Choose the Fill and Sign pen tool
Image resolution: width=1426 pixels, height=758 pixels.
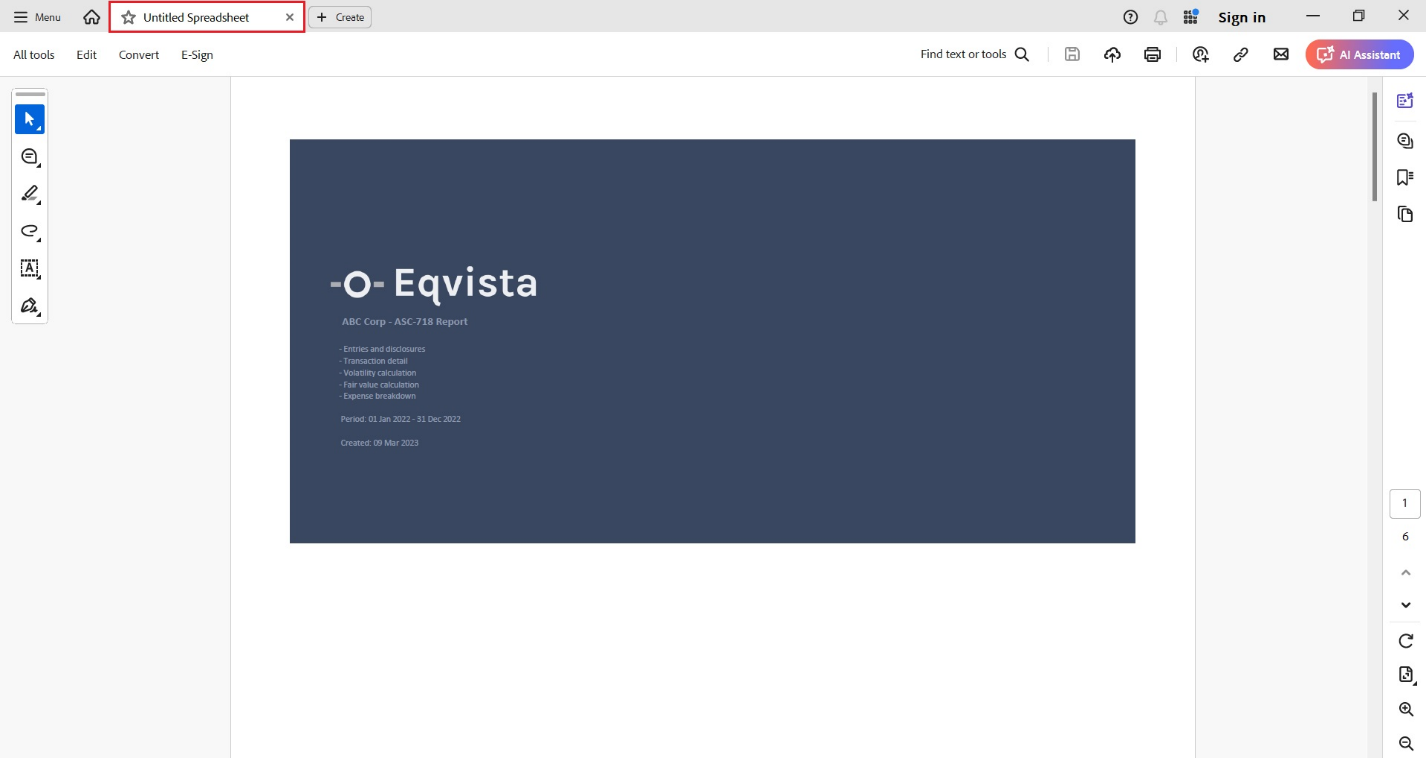click(x=30, y=305)
